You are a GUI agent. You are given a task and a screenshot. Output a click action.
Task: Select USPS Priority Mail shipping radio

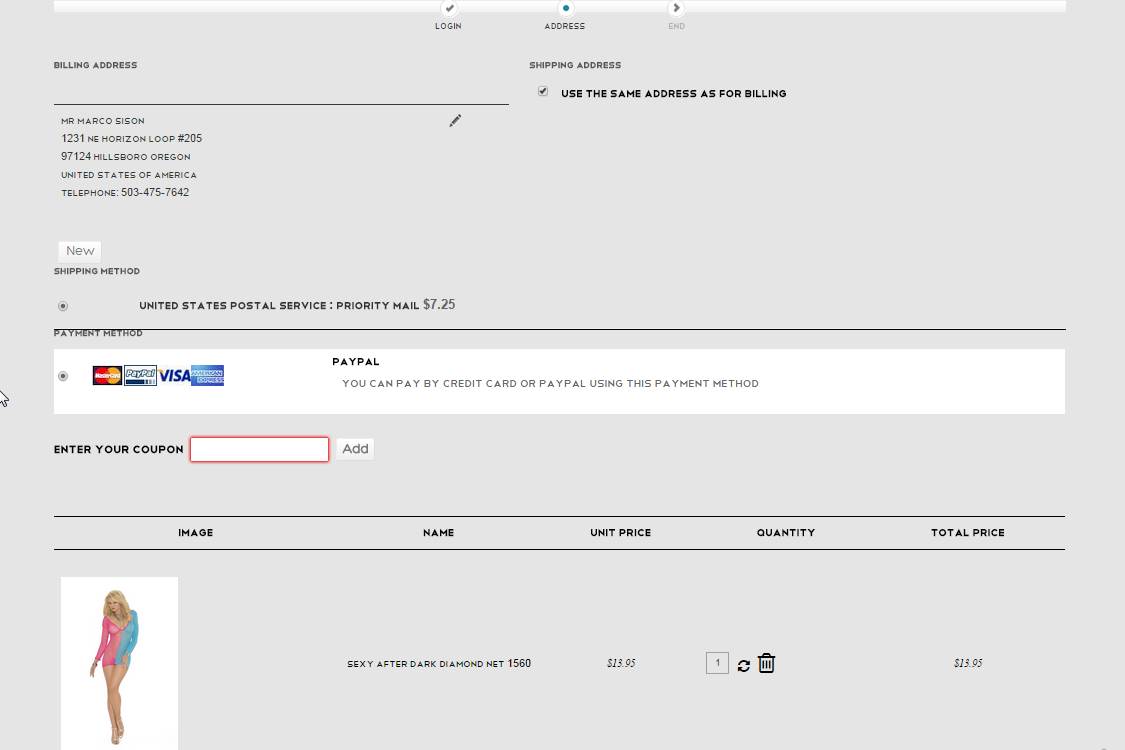point(63,306)
